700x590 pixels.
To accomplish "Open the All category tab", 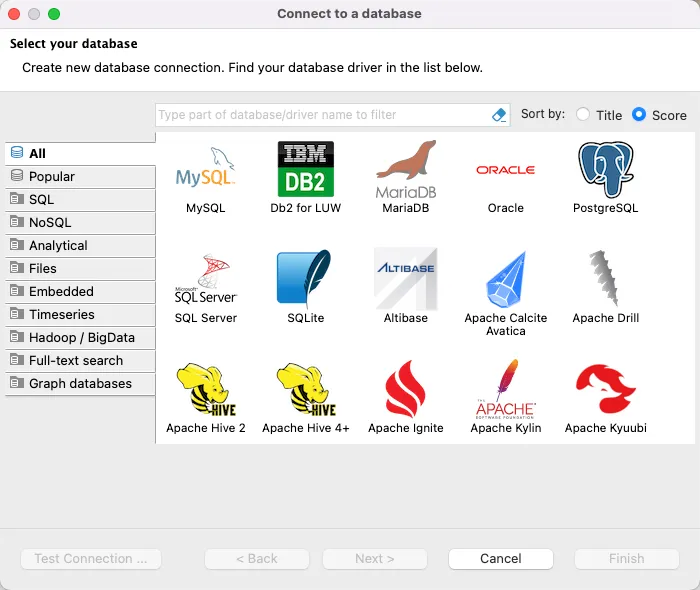I will tap(80, 153).
